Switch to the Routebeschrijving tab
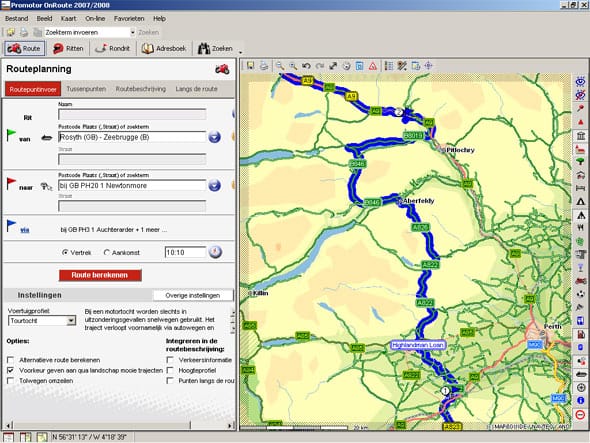590x443 pixels. click(x=141, y=89)
